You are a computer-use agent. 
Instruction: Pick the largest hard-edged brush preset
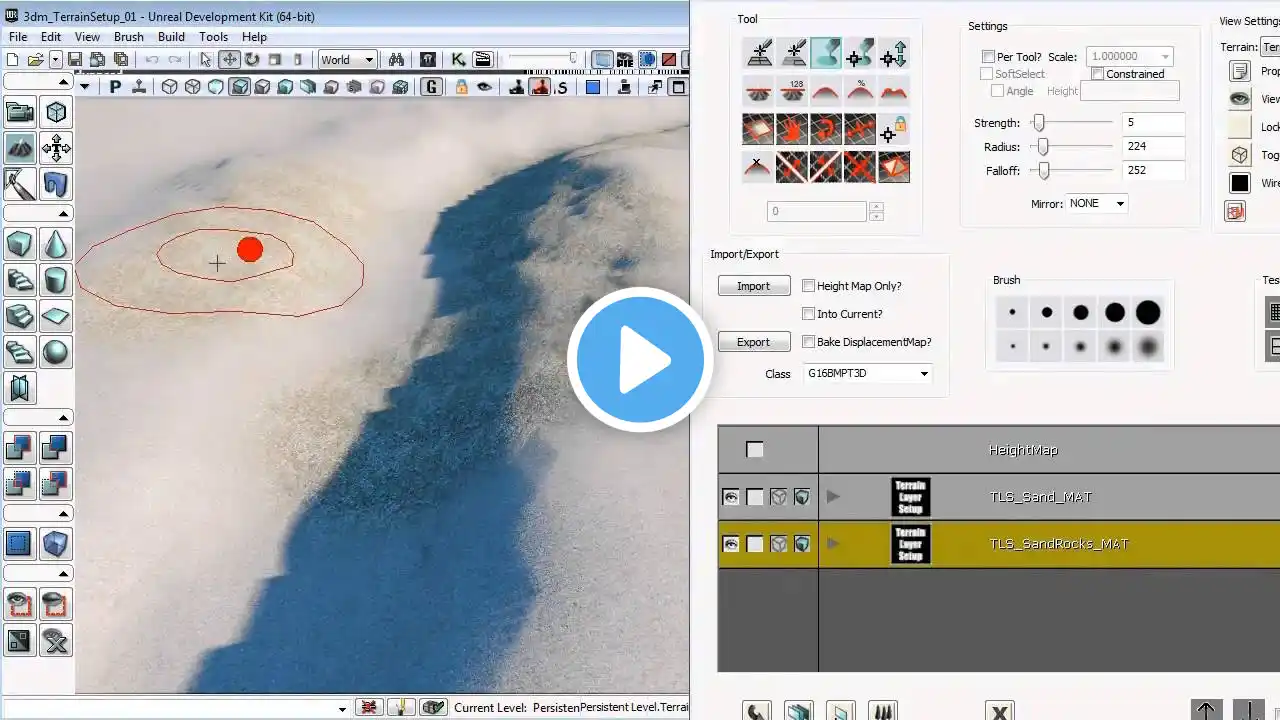pos(1148,313)
